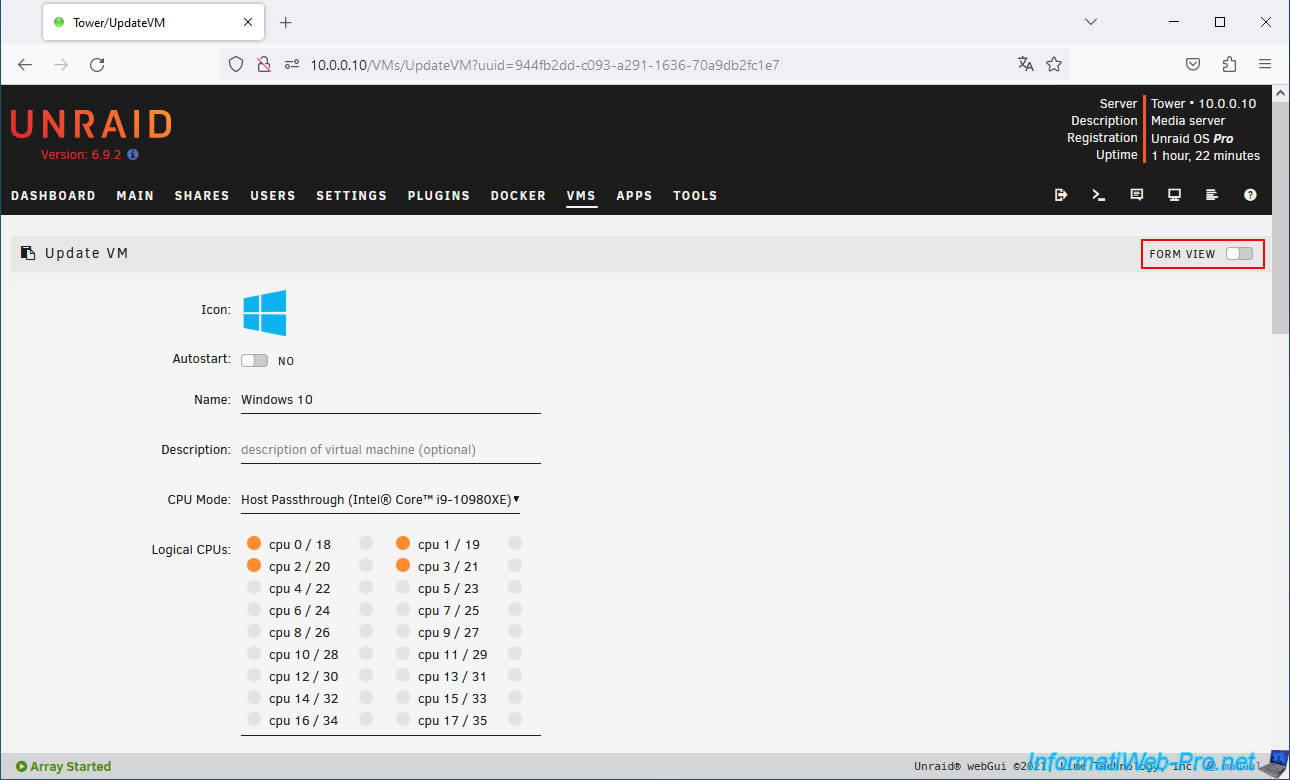The width and height of the screenshot is (1290, 780).
Task: Open the Firefox application menu
Action: tap(1265, 64)
